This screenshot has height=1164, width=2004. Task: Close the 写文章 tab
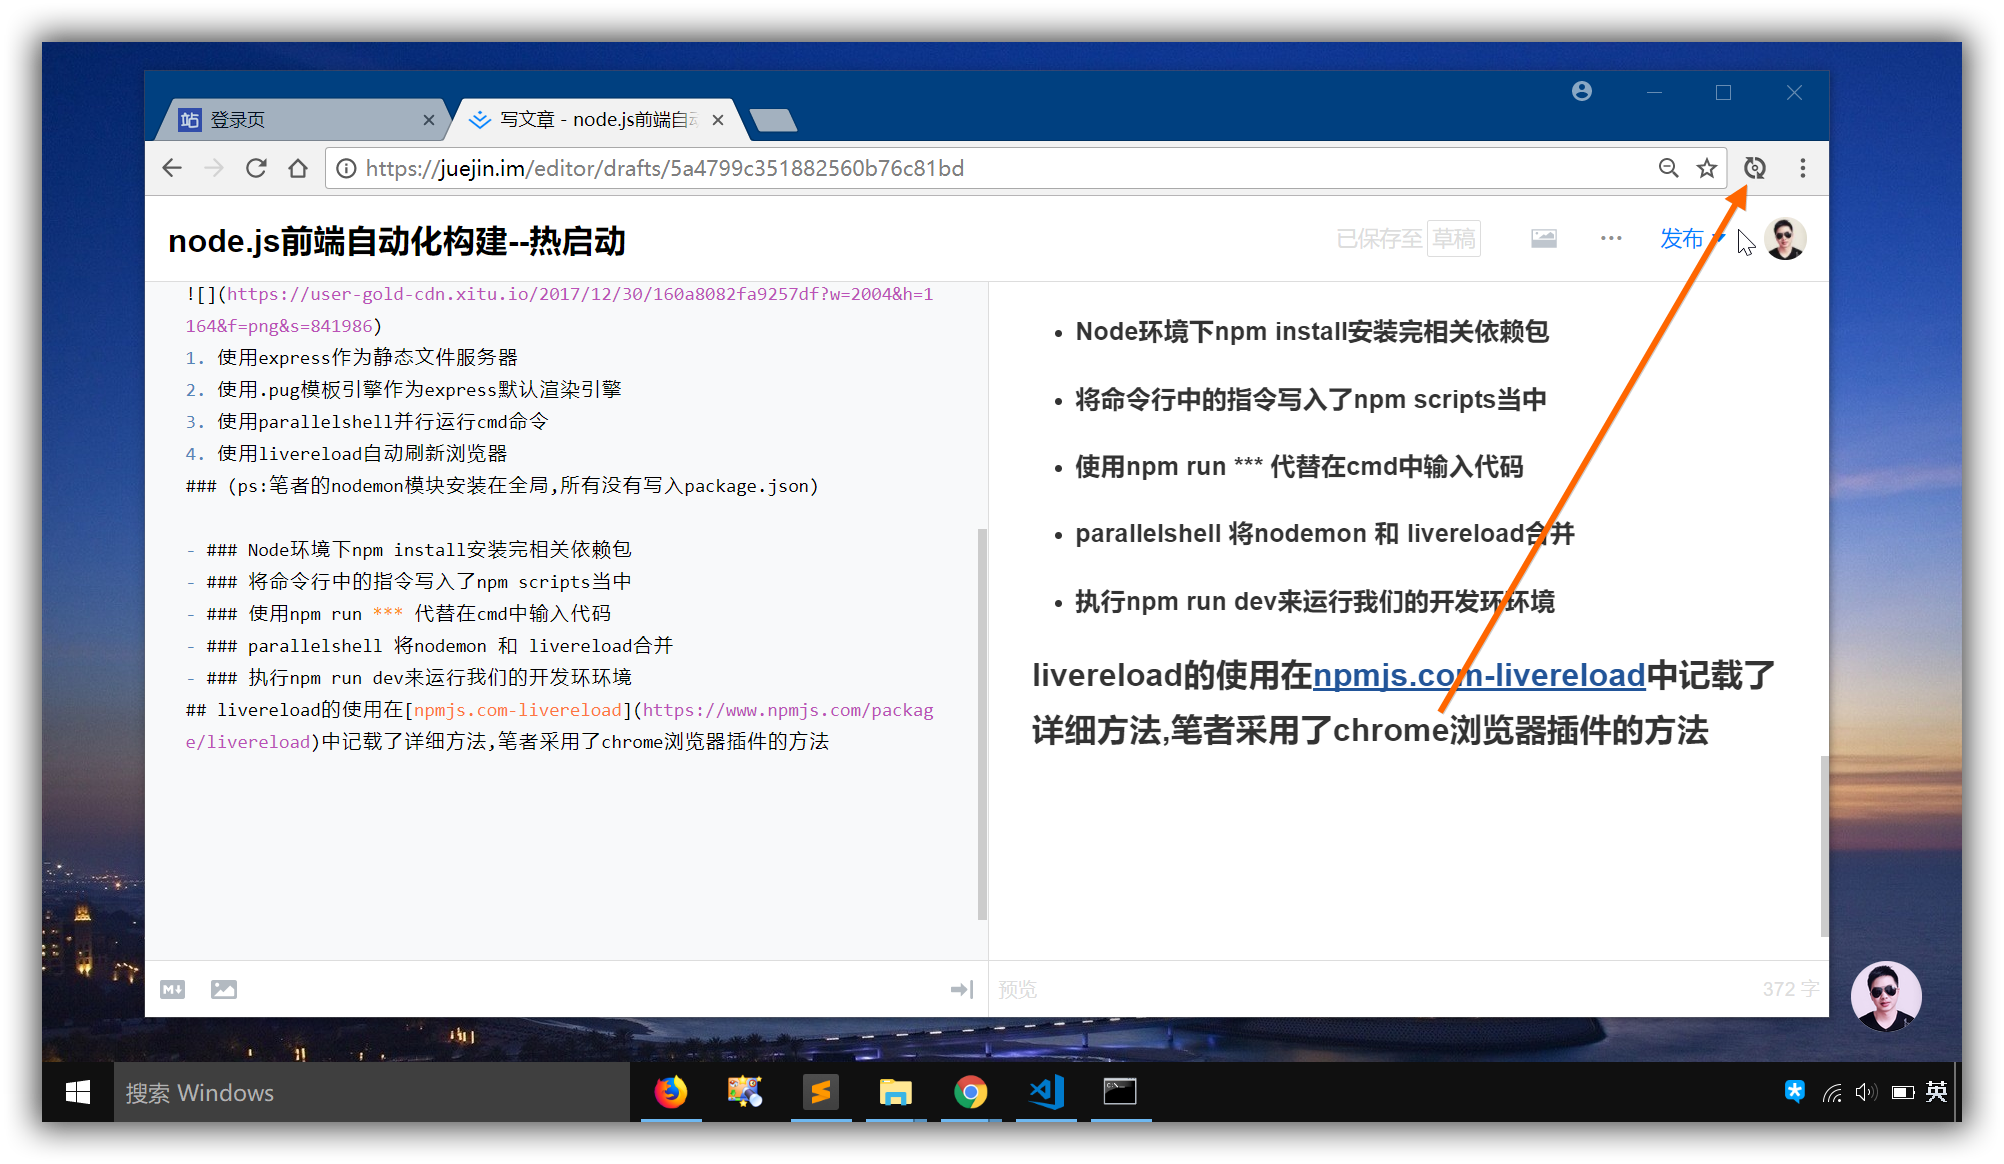click(x=718, y=120)
